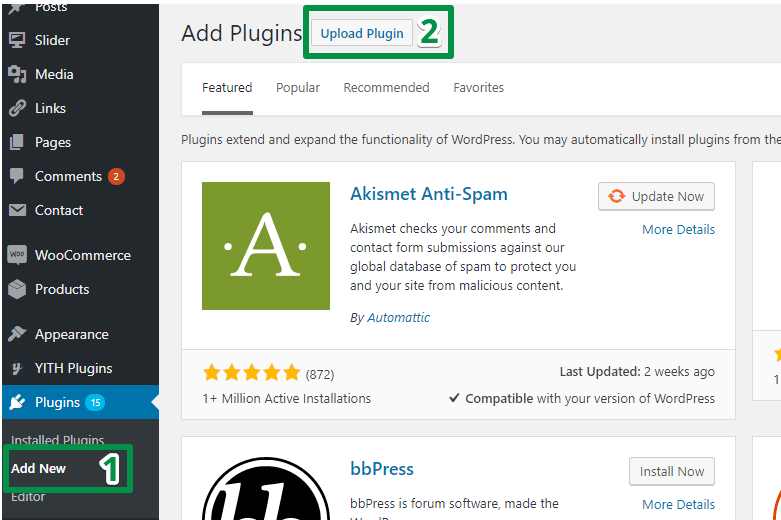This screenshot has height=520, width=781.
Task: Open Appearance using the paintbrush icon
Action: (x=17, y=334)
